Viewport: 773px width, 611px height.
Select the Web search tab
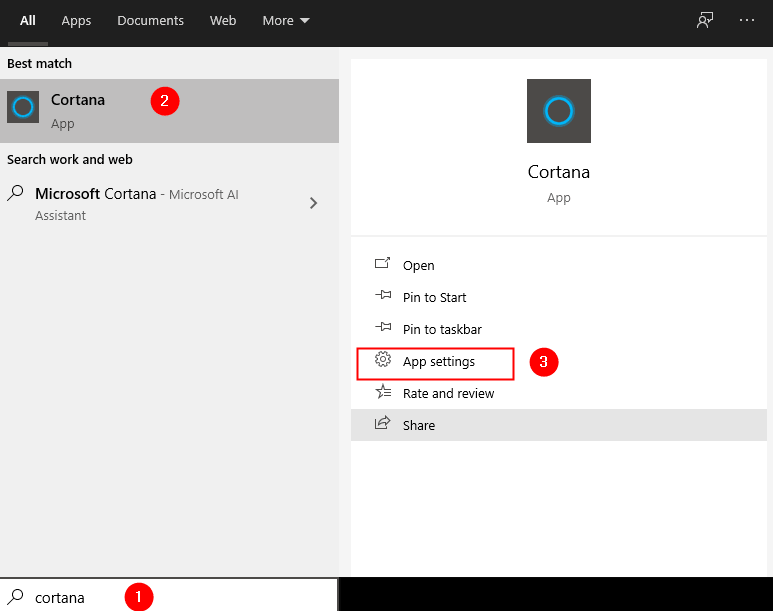tap(223, 20)
